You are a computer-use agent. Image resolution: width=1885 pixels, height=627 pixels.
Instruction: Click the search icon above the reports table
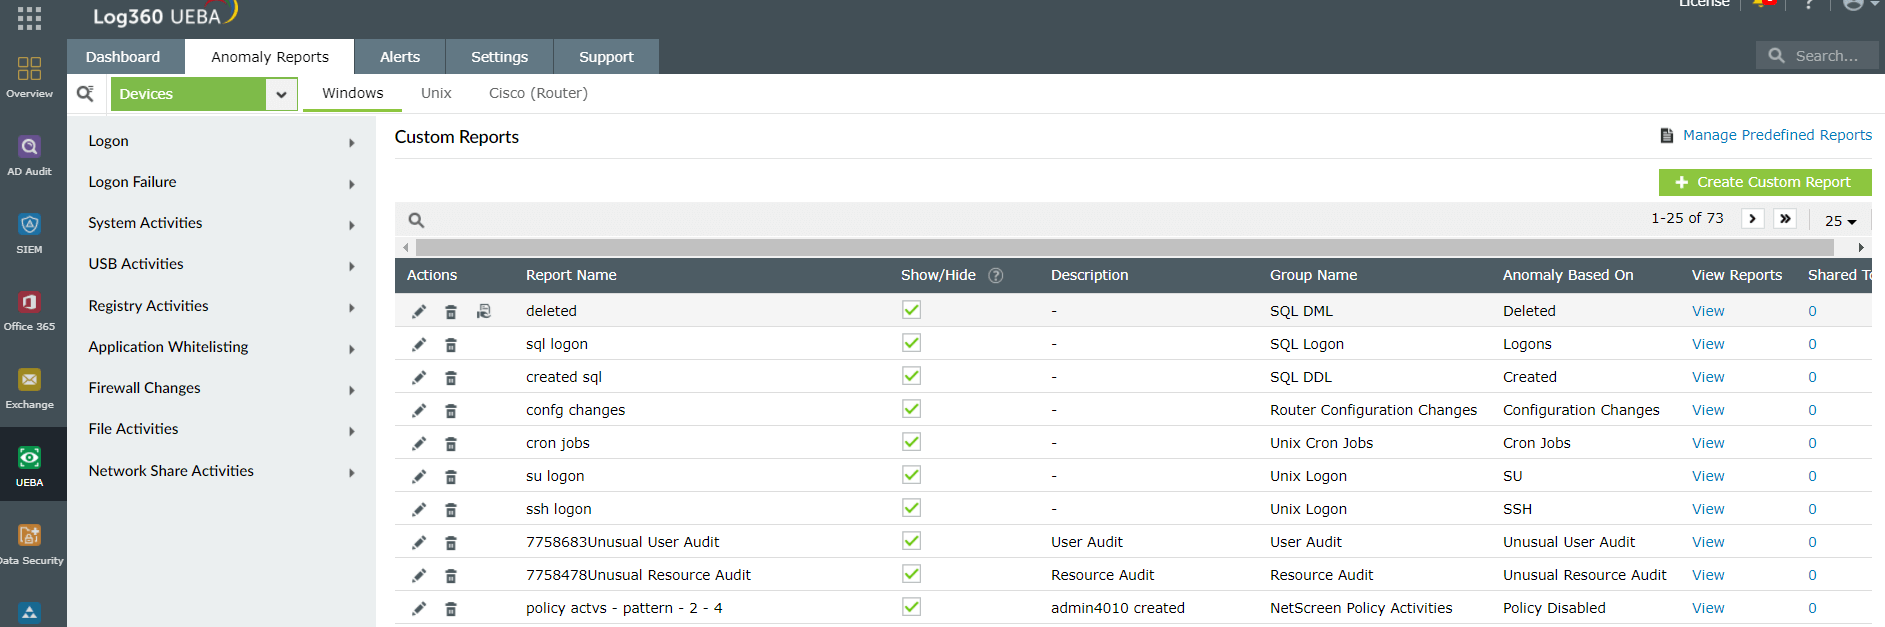[416, 220]
